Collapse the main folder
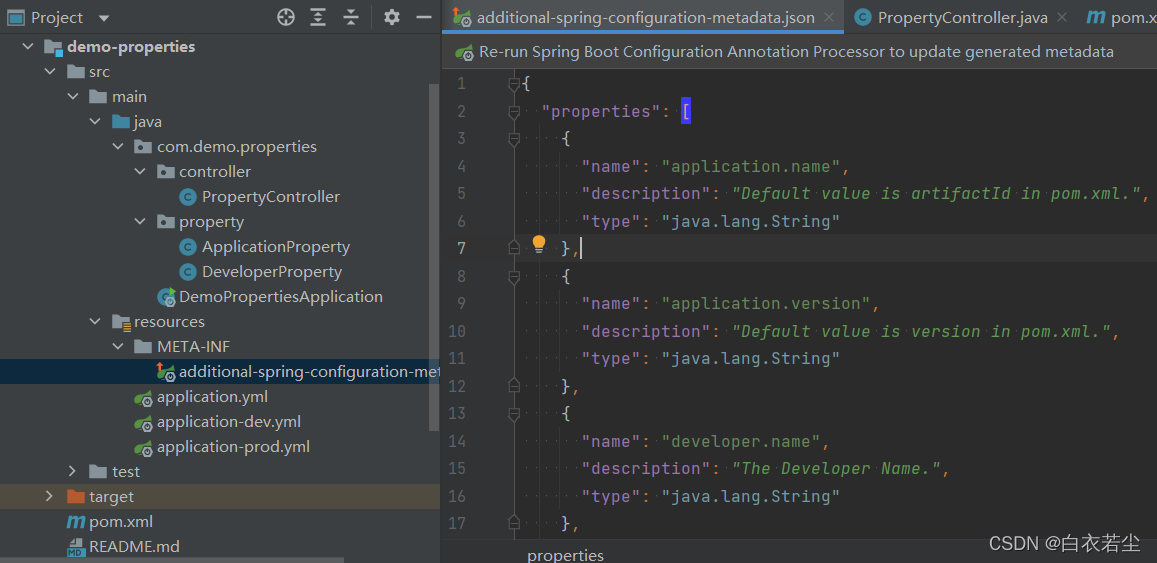This screenshot has height=563, width=1157. tap(73, 97)
